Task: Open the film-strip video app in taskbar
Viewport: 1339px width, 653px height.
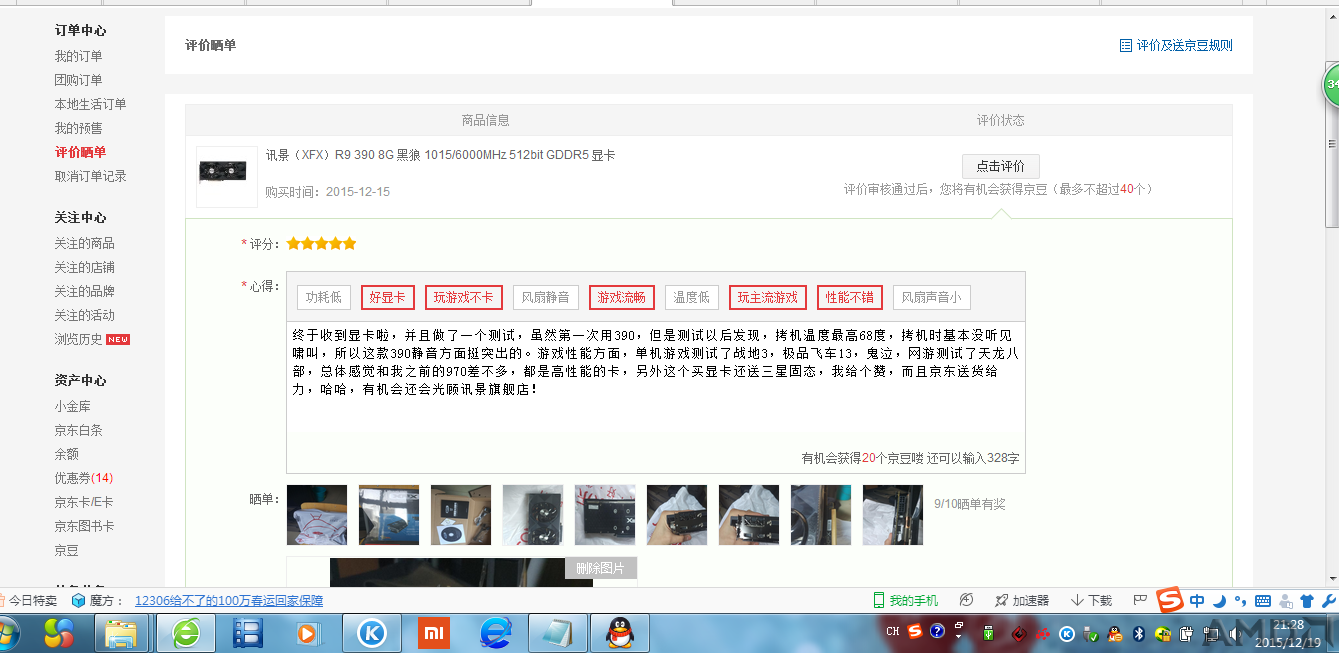Action: (247, 633)
